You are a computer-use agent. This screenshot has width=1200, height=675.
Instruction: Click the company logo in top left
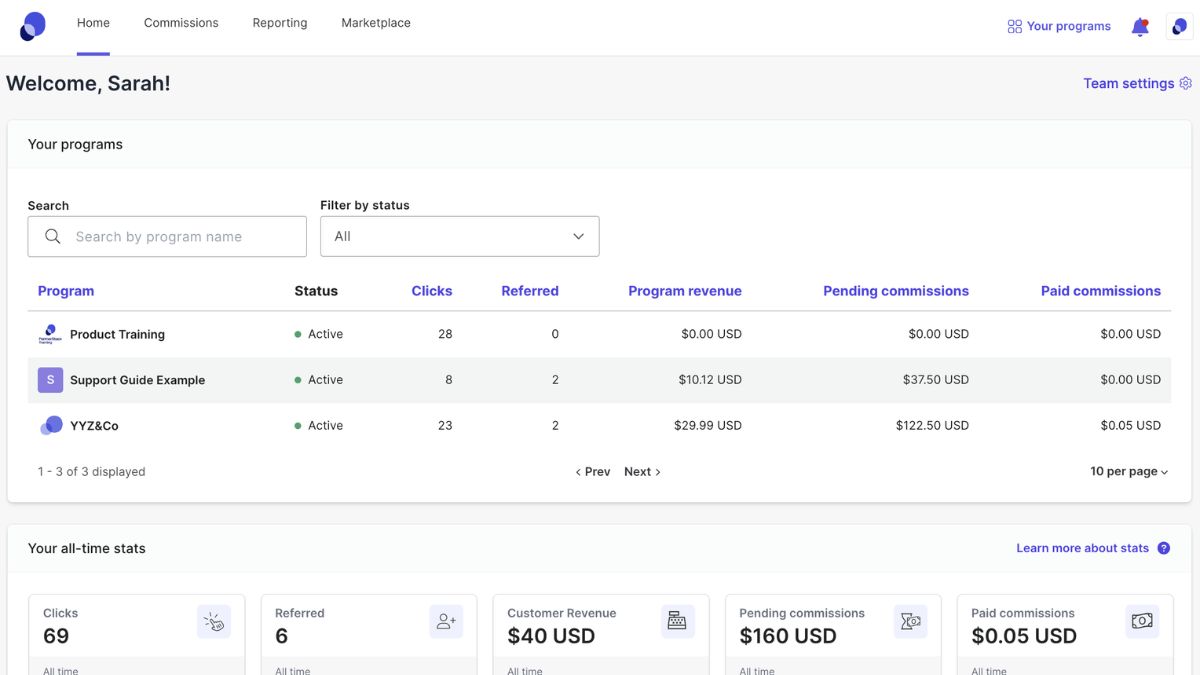click(x=32, y=25)
